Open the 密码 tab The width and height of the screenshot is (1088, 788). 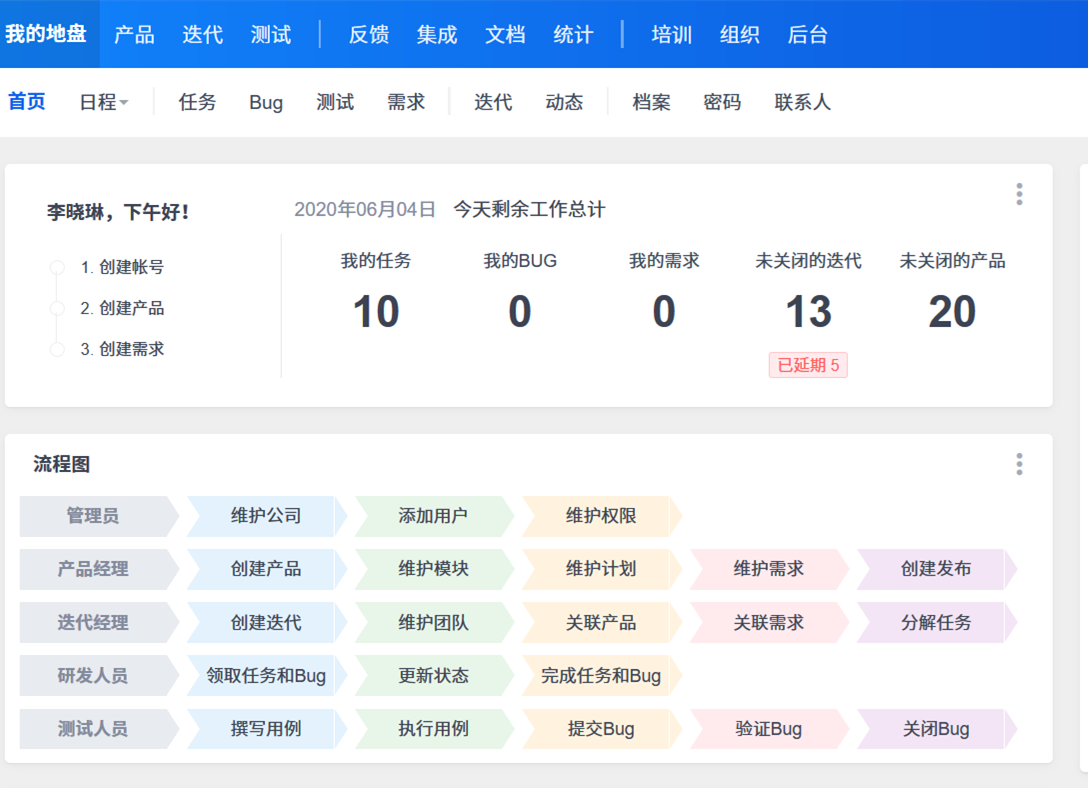click(x=722, y=101)
